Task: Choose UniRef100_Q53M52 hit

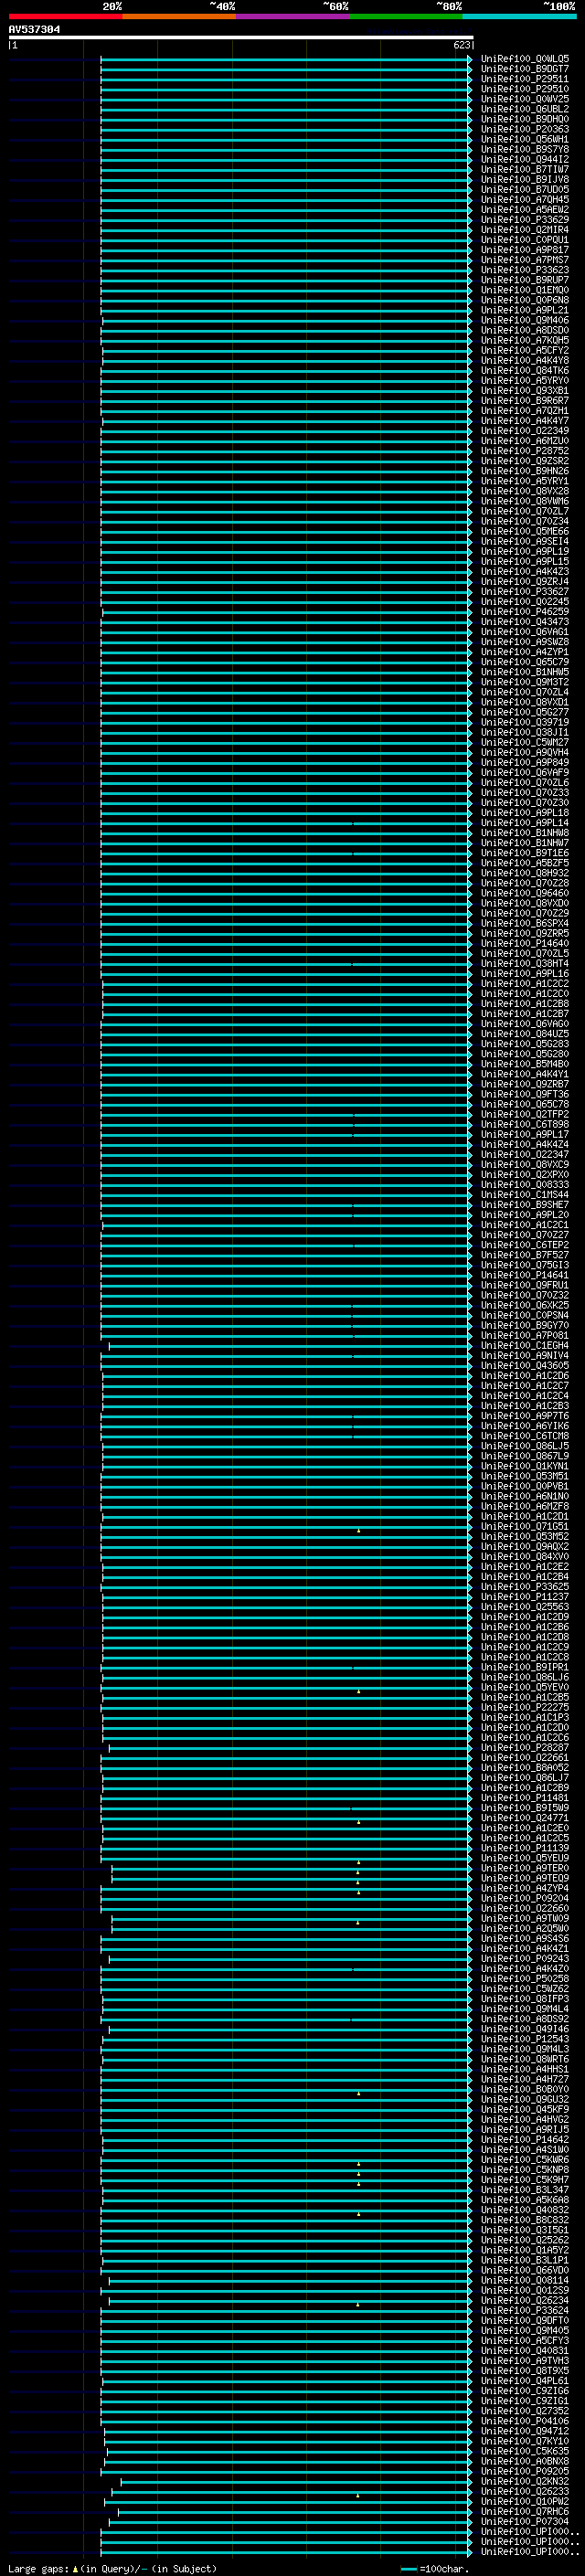Action: coord(525,1537)
